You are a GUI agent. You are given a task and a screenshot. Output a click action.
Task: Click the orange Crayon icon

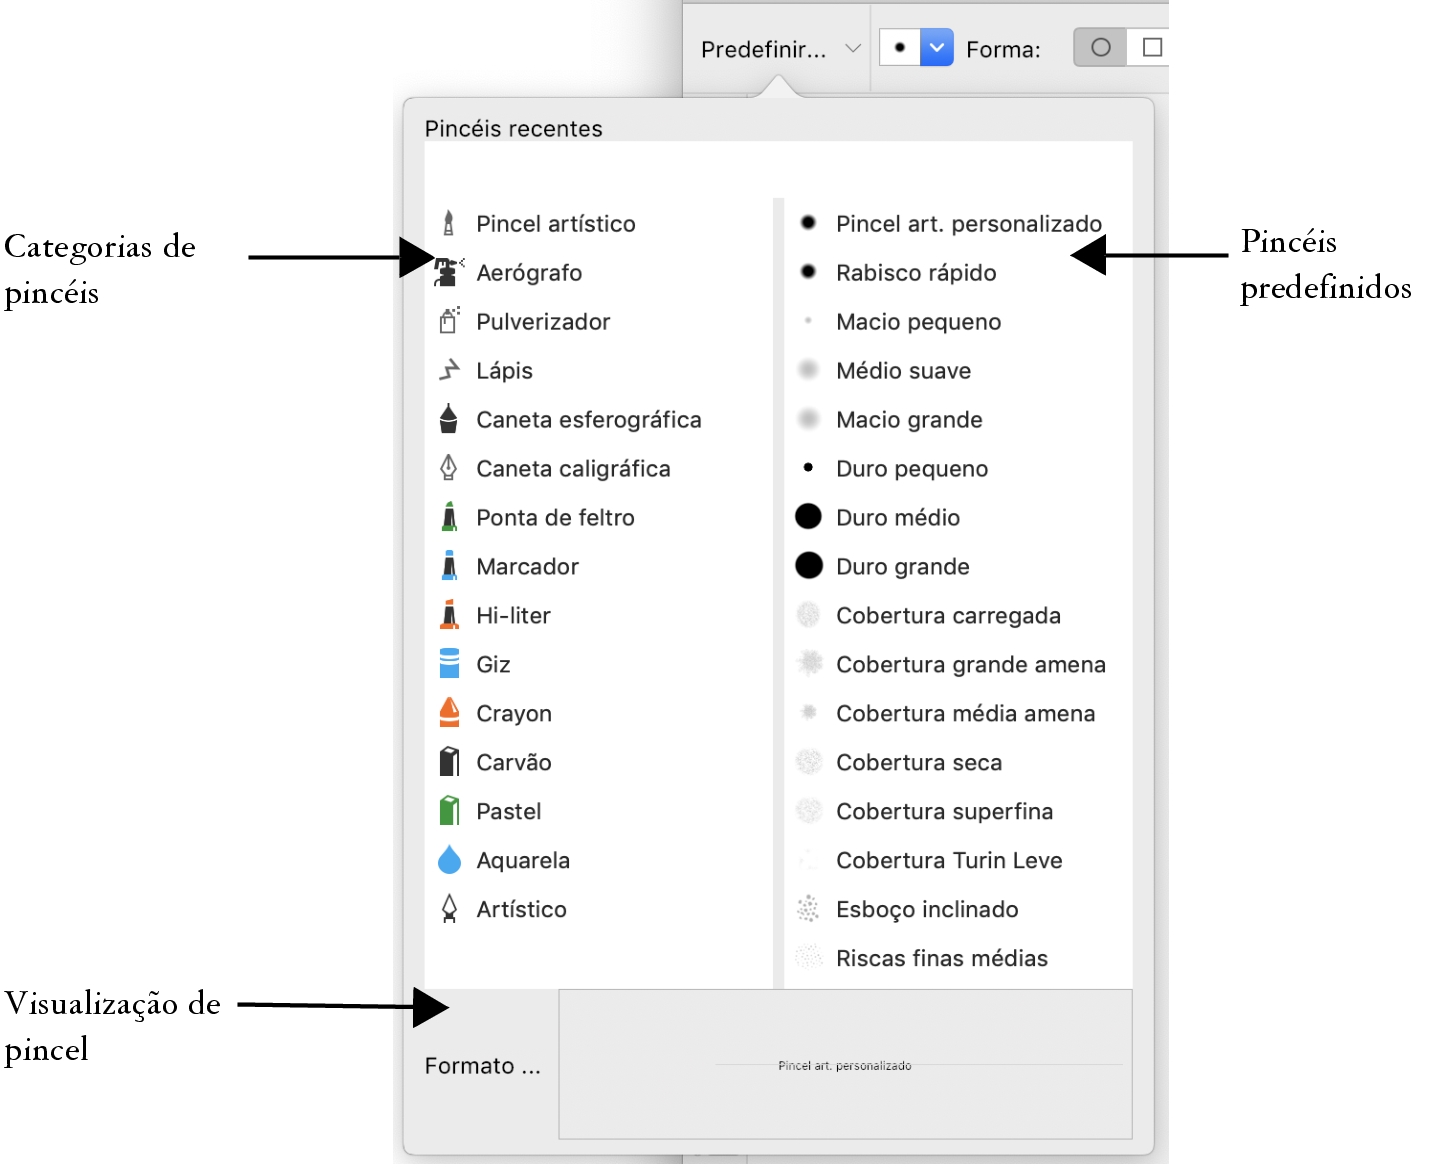[x=449, y=713]
